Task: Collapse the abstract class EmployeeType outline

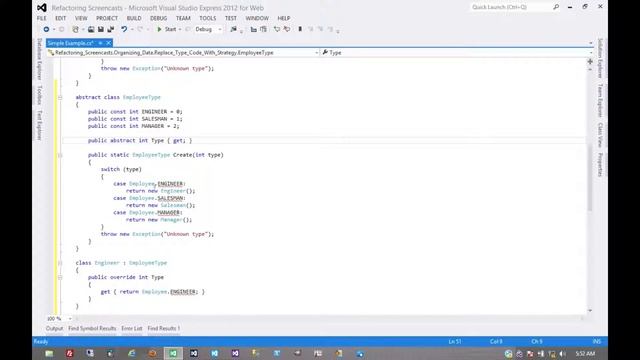Action: [60, 97]
